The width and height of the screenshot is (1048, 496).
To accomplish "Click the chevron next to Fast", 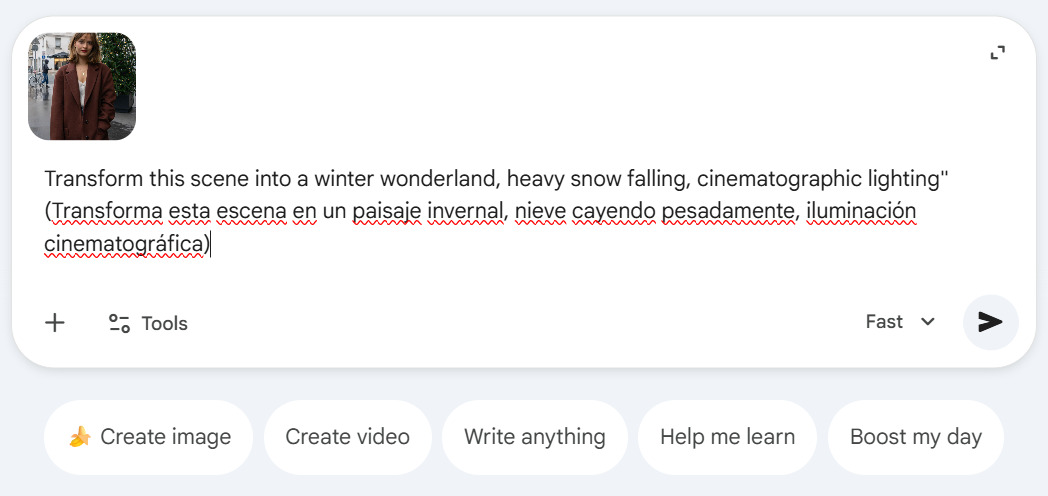I will (x=928, y=322).
